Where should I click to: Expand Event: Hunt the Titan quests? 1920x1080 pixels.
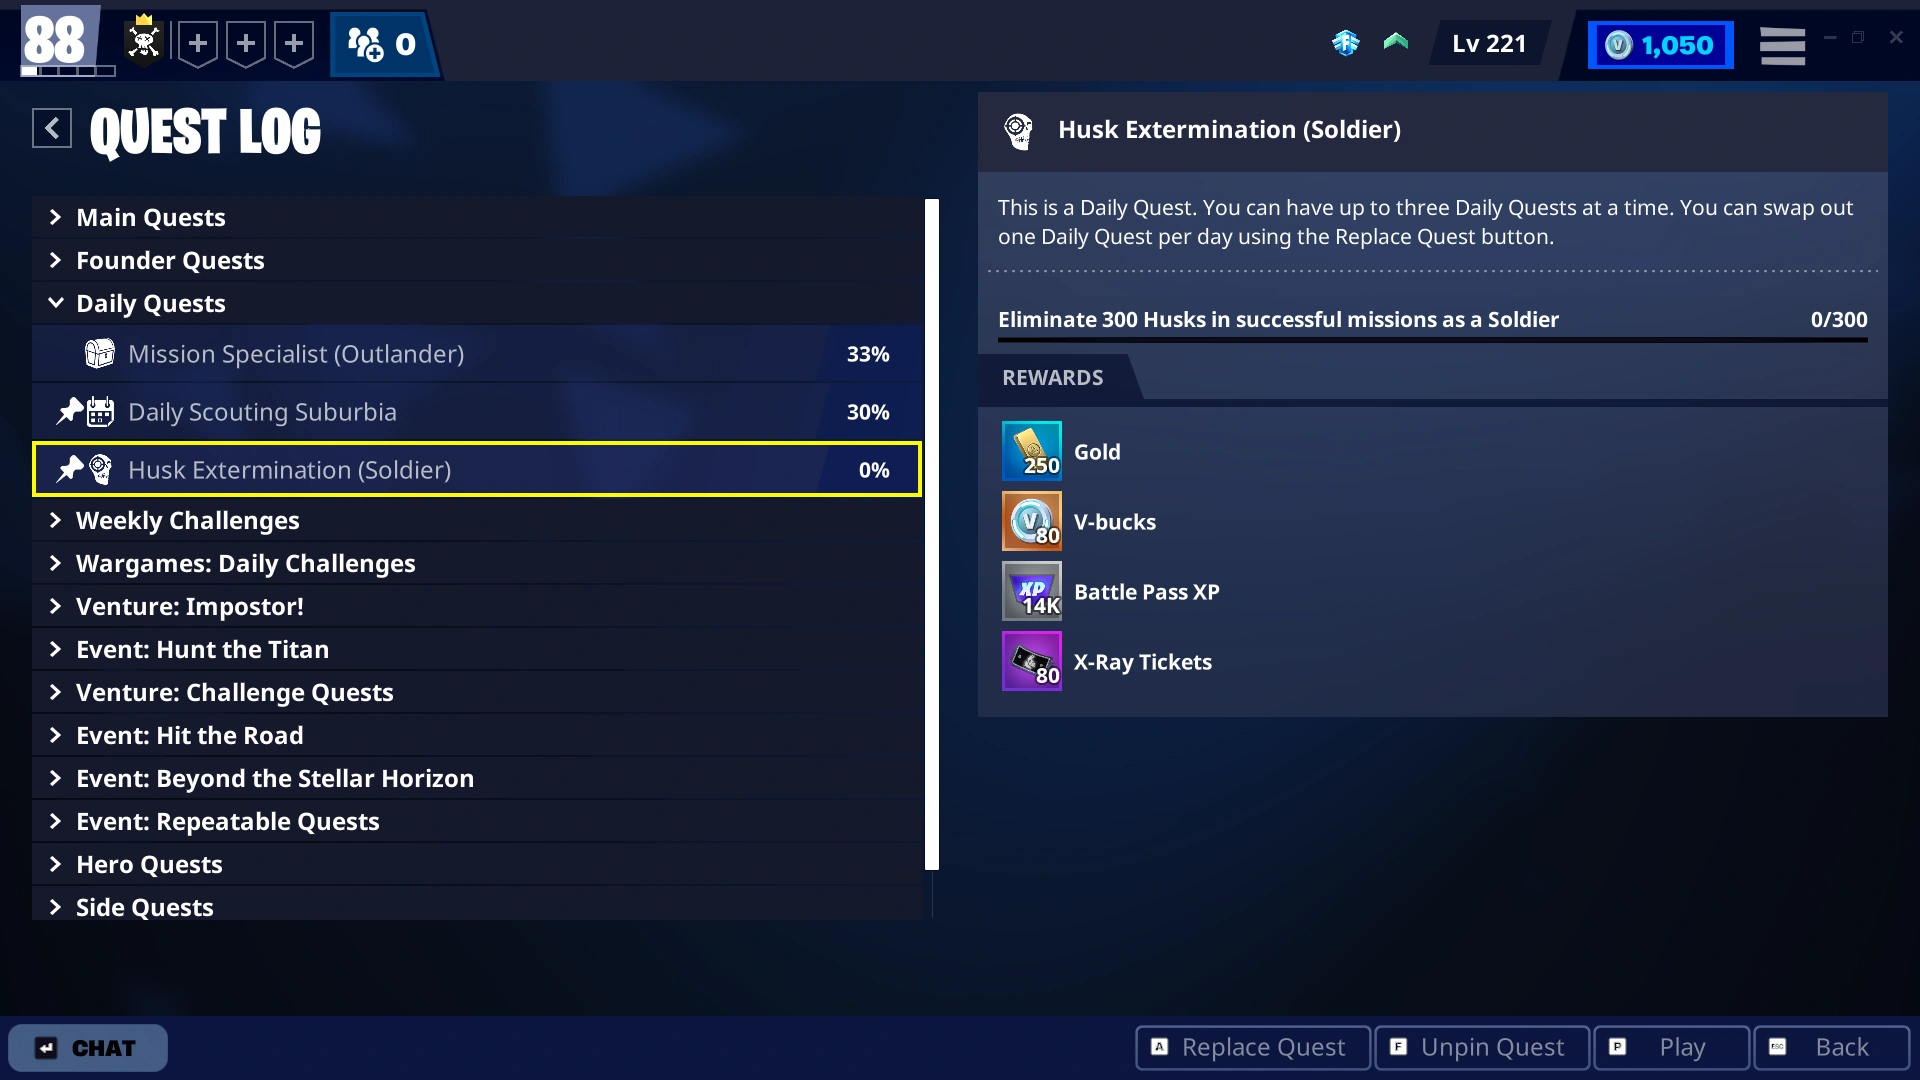coord(202,649)
